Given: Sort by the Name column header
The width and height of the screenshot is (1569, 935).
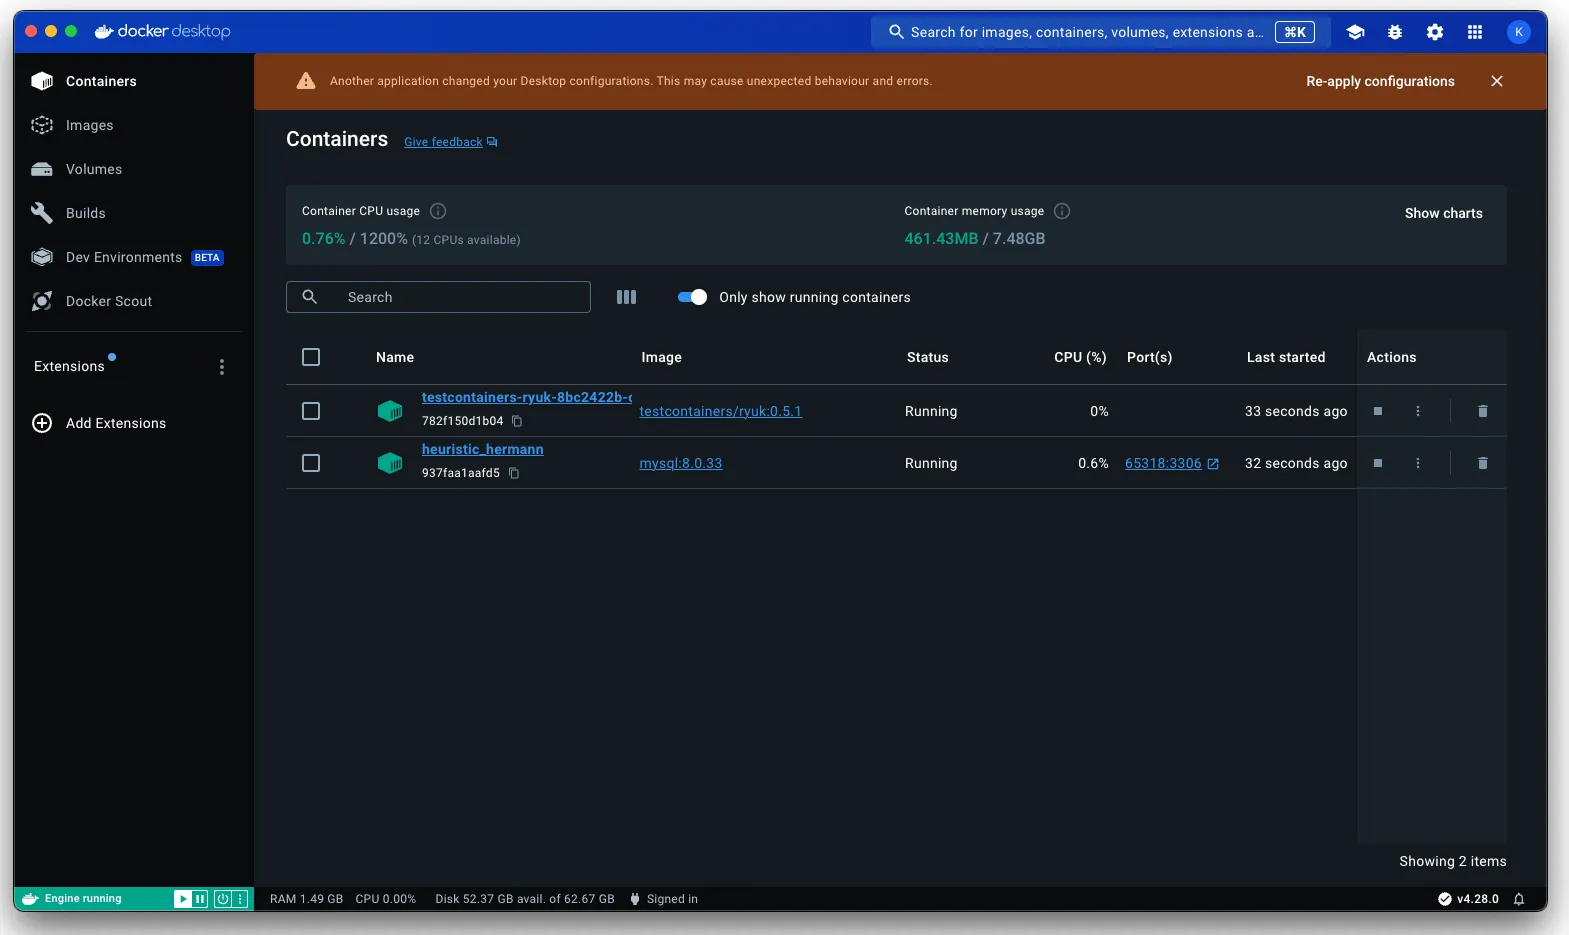Looking at the screenshot, I should pos(395,357).
